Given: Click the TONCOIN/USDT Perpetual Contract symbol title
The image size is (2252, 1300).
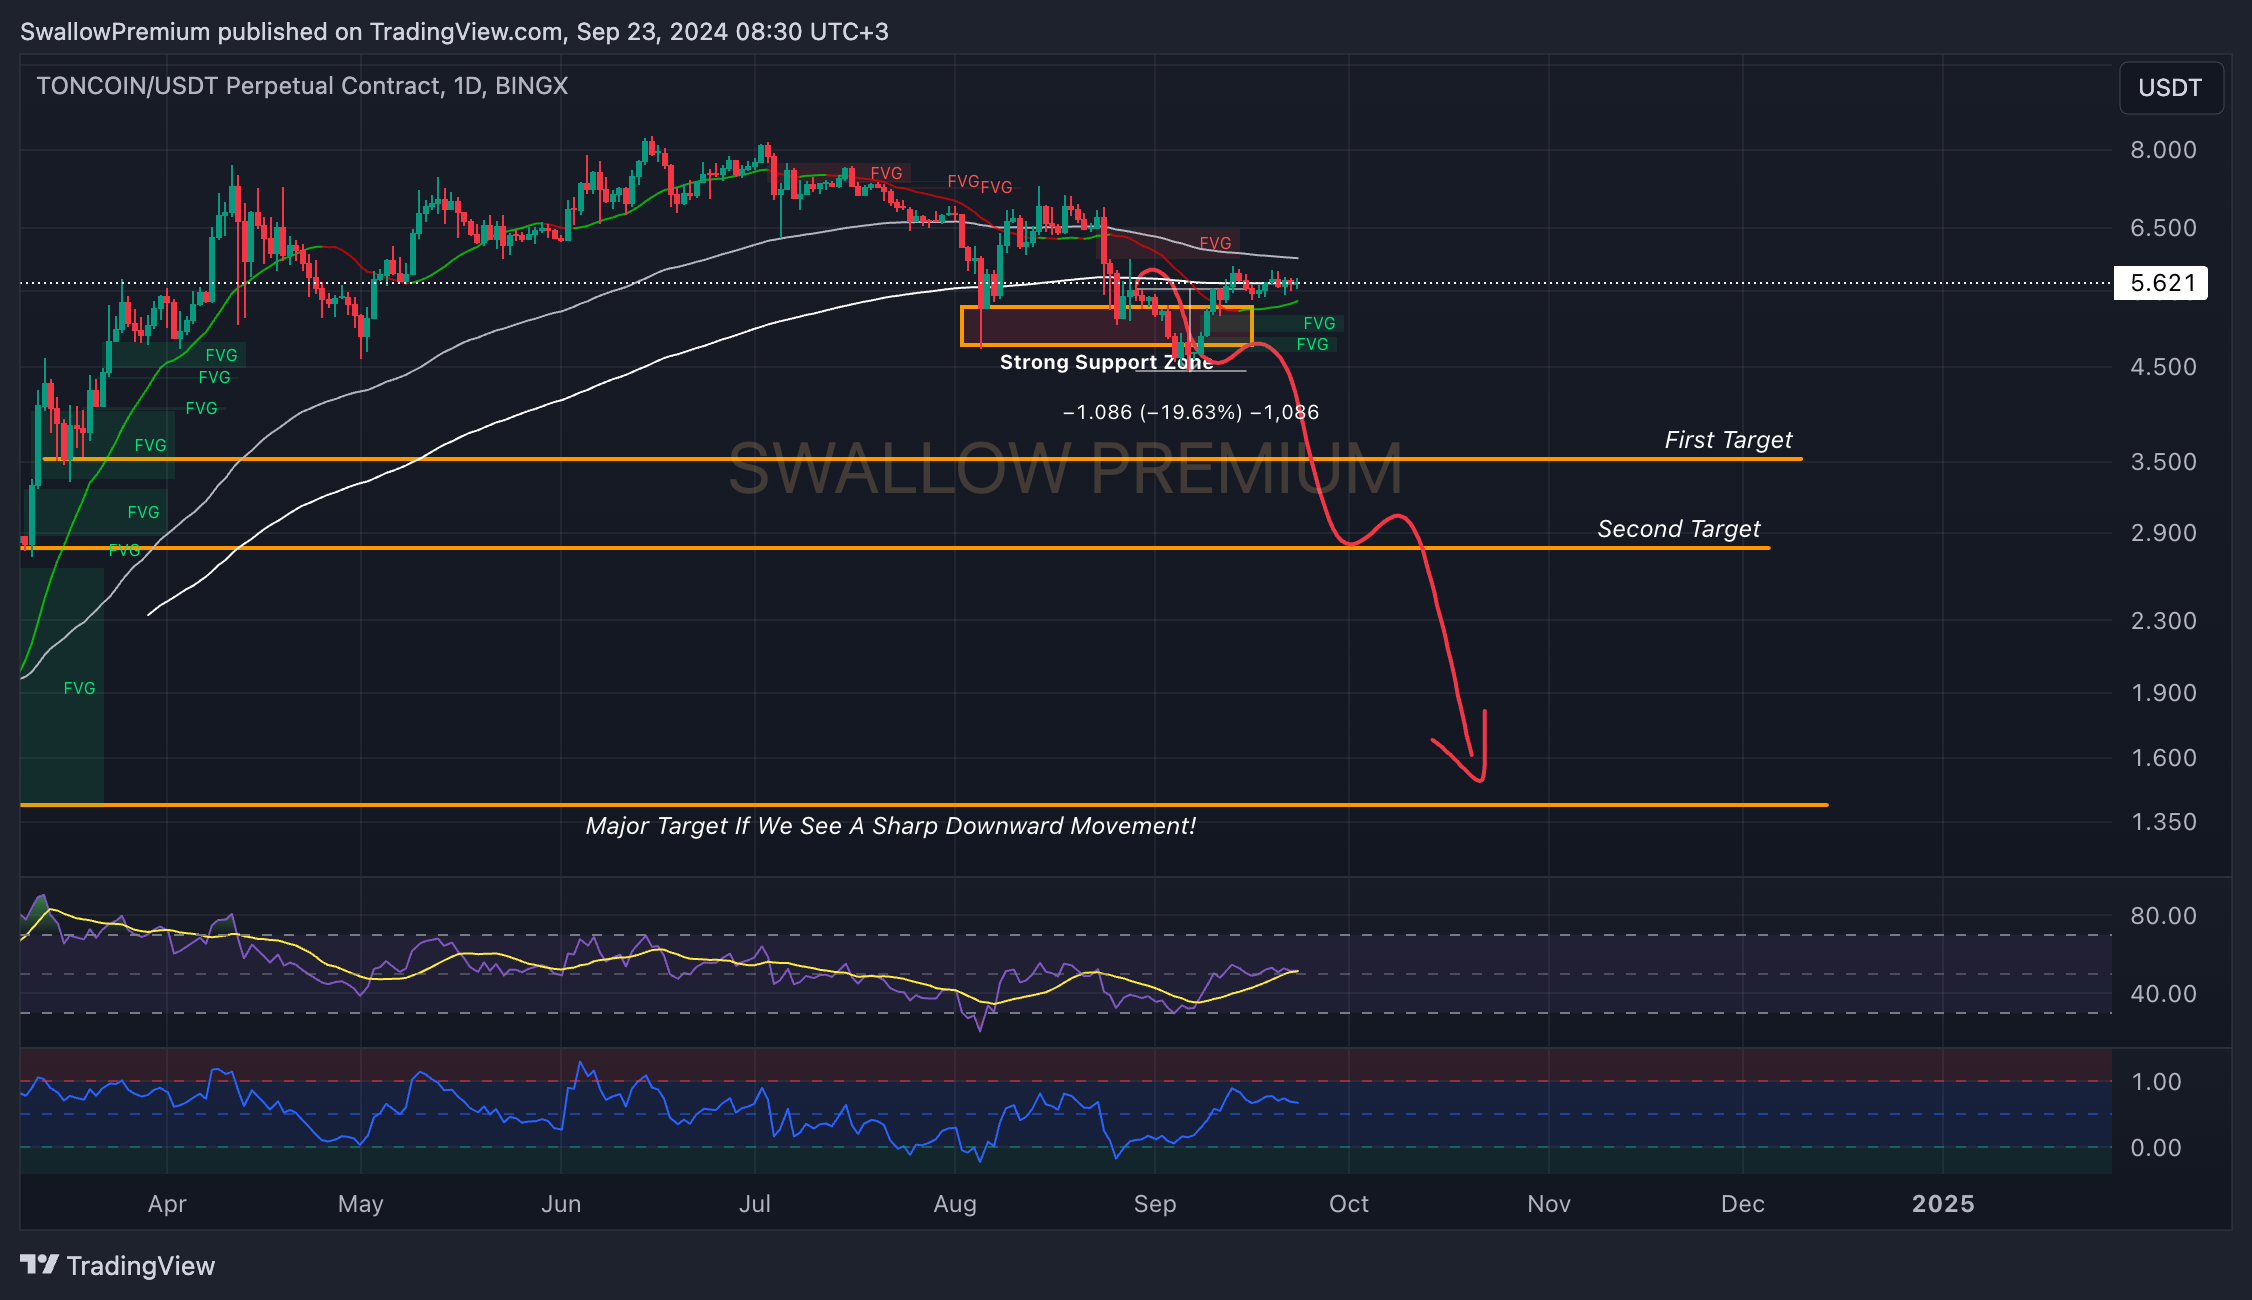Looking at the screenshot, I should [x=302, y=86].
